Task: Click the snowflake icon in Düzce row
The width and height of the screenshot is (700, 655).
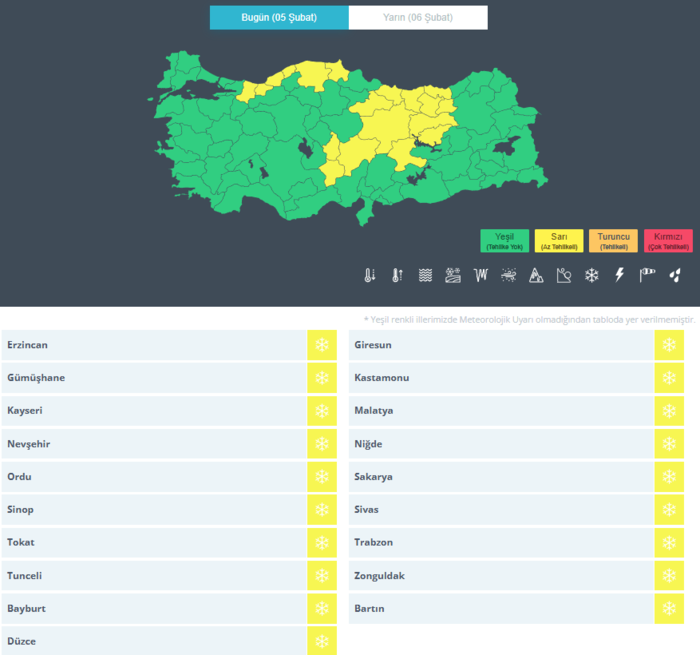Action: coord(322,641)
